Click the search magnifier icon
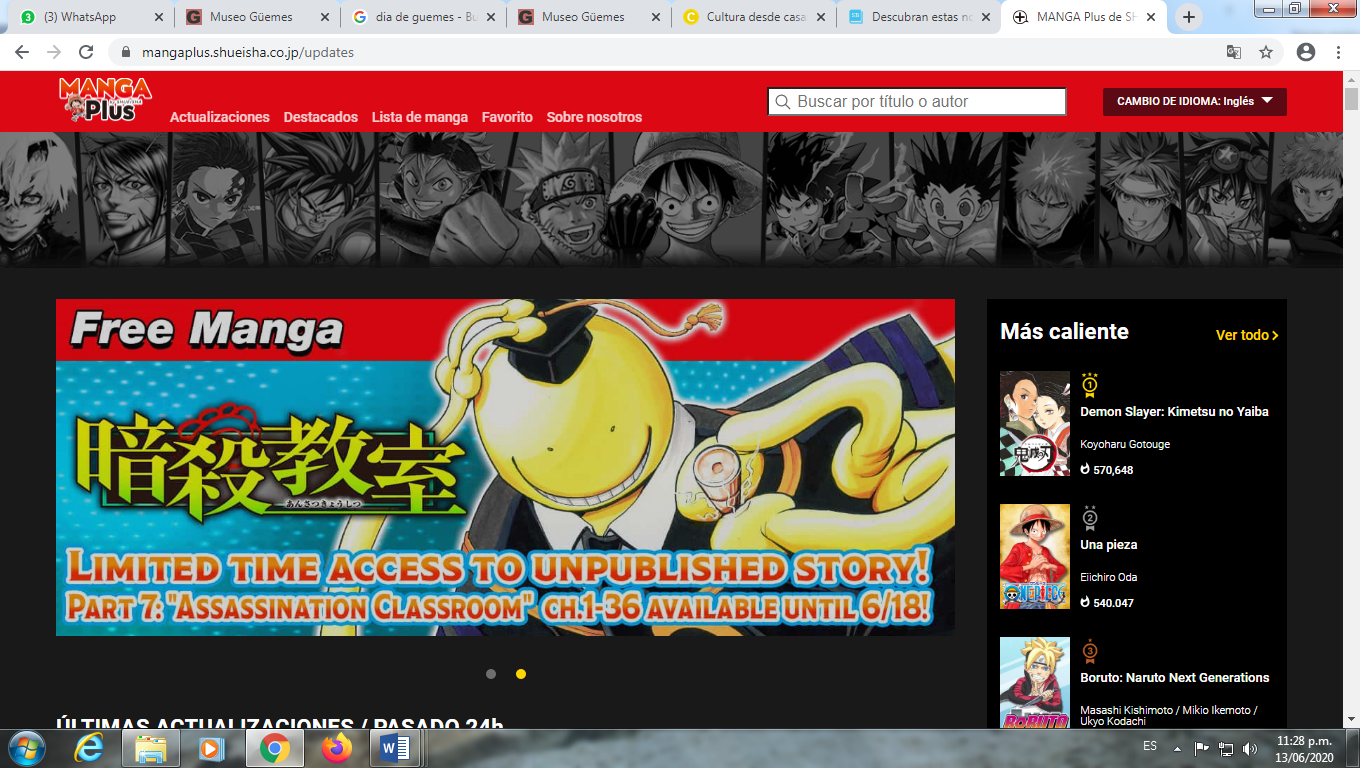 (782, 102)
